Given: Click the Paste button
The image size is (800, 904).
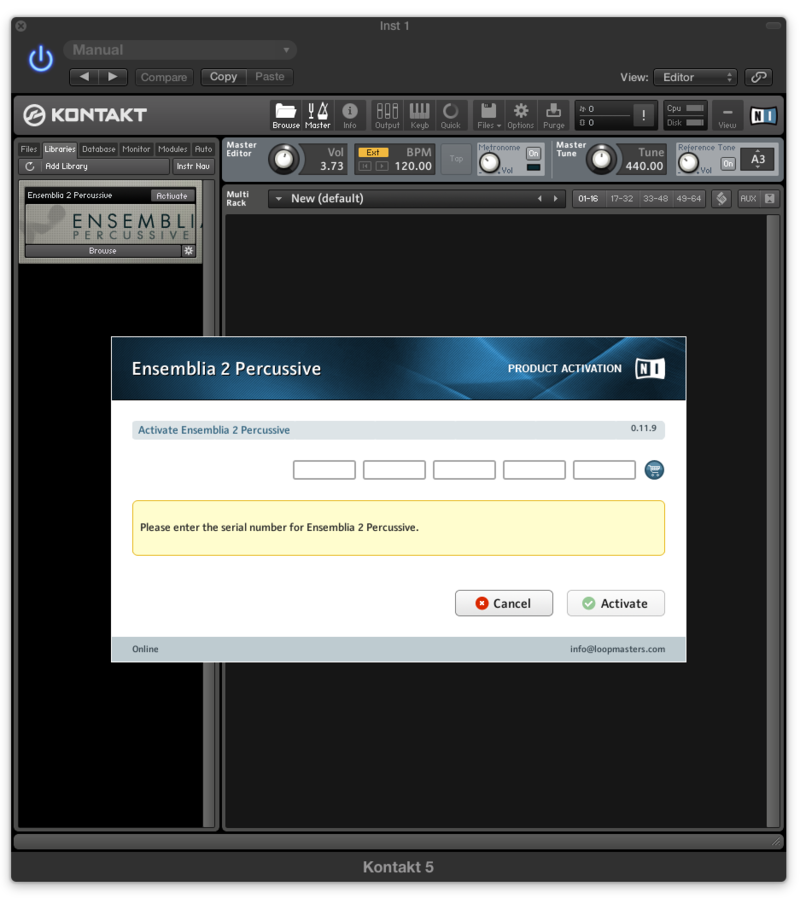Looking at the screenshot, I should pos(270,77).
